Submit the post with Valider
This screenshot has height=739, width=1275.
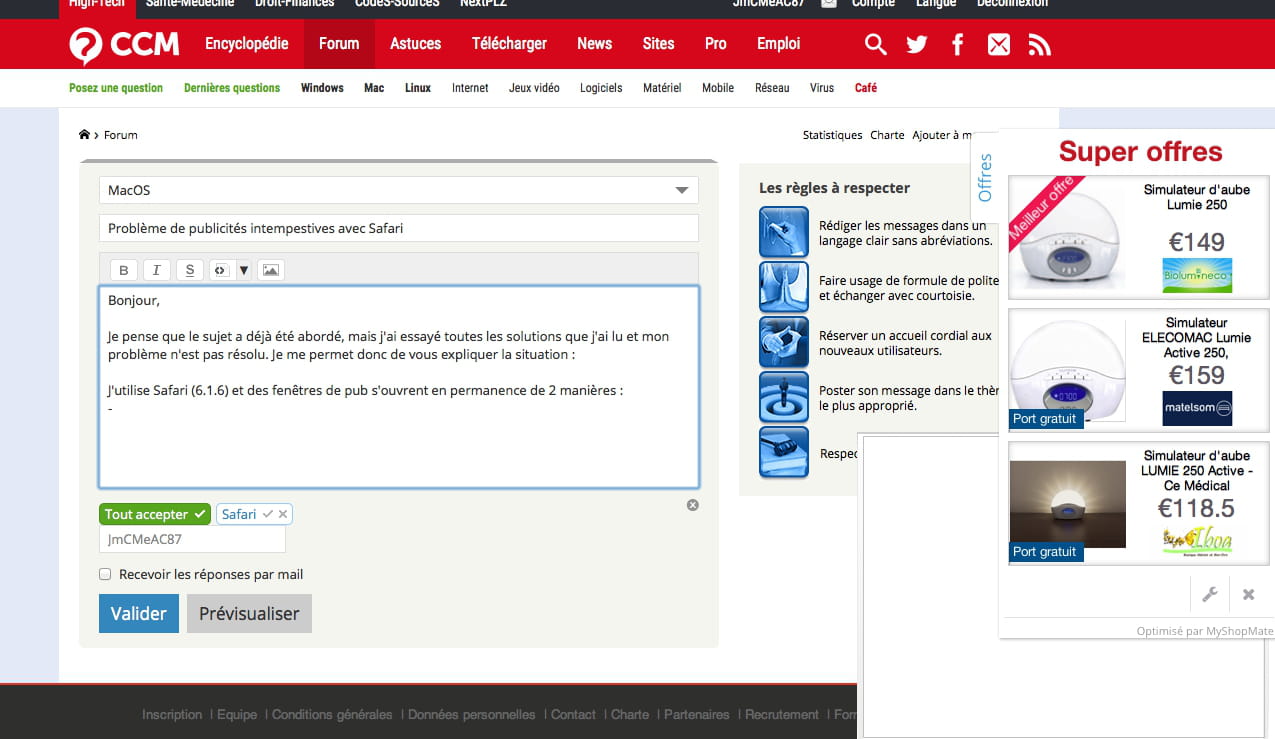point(139,614)
